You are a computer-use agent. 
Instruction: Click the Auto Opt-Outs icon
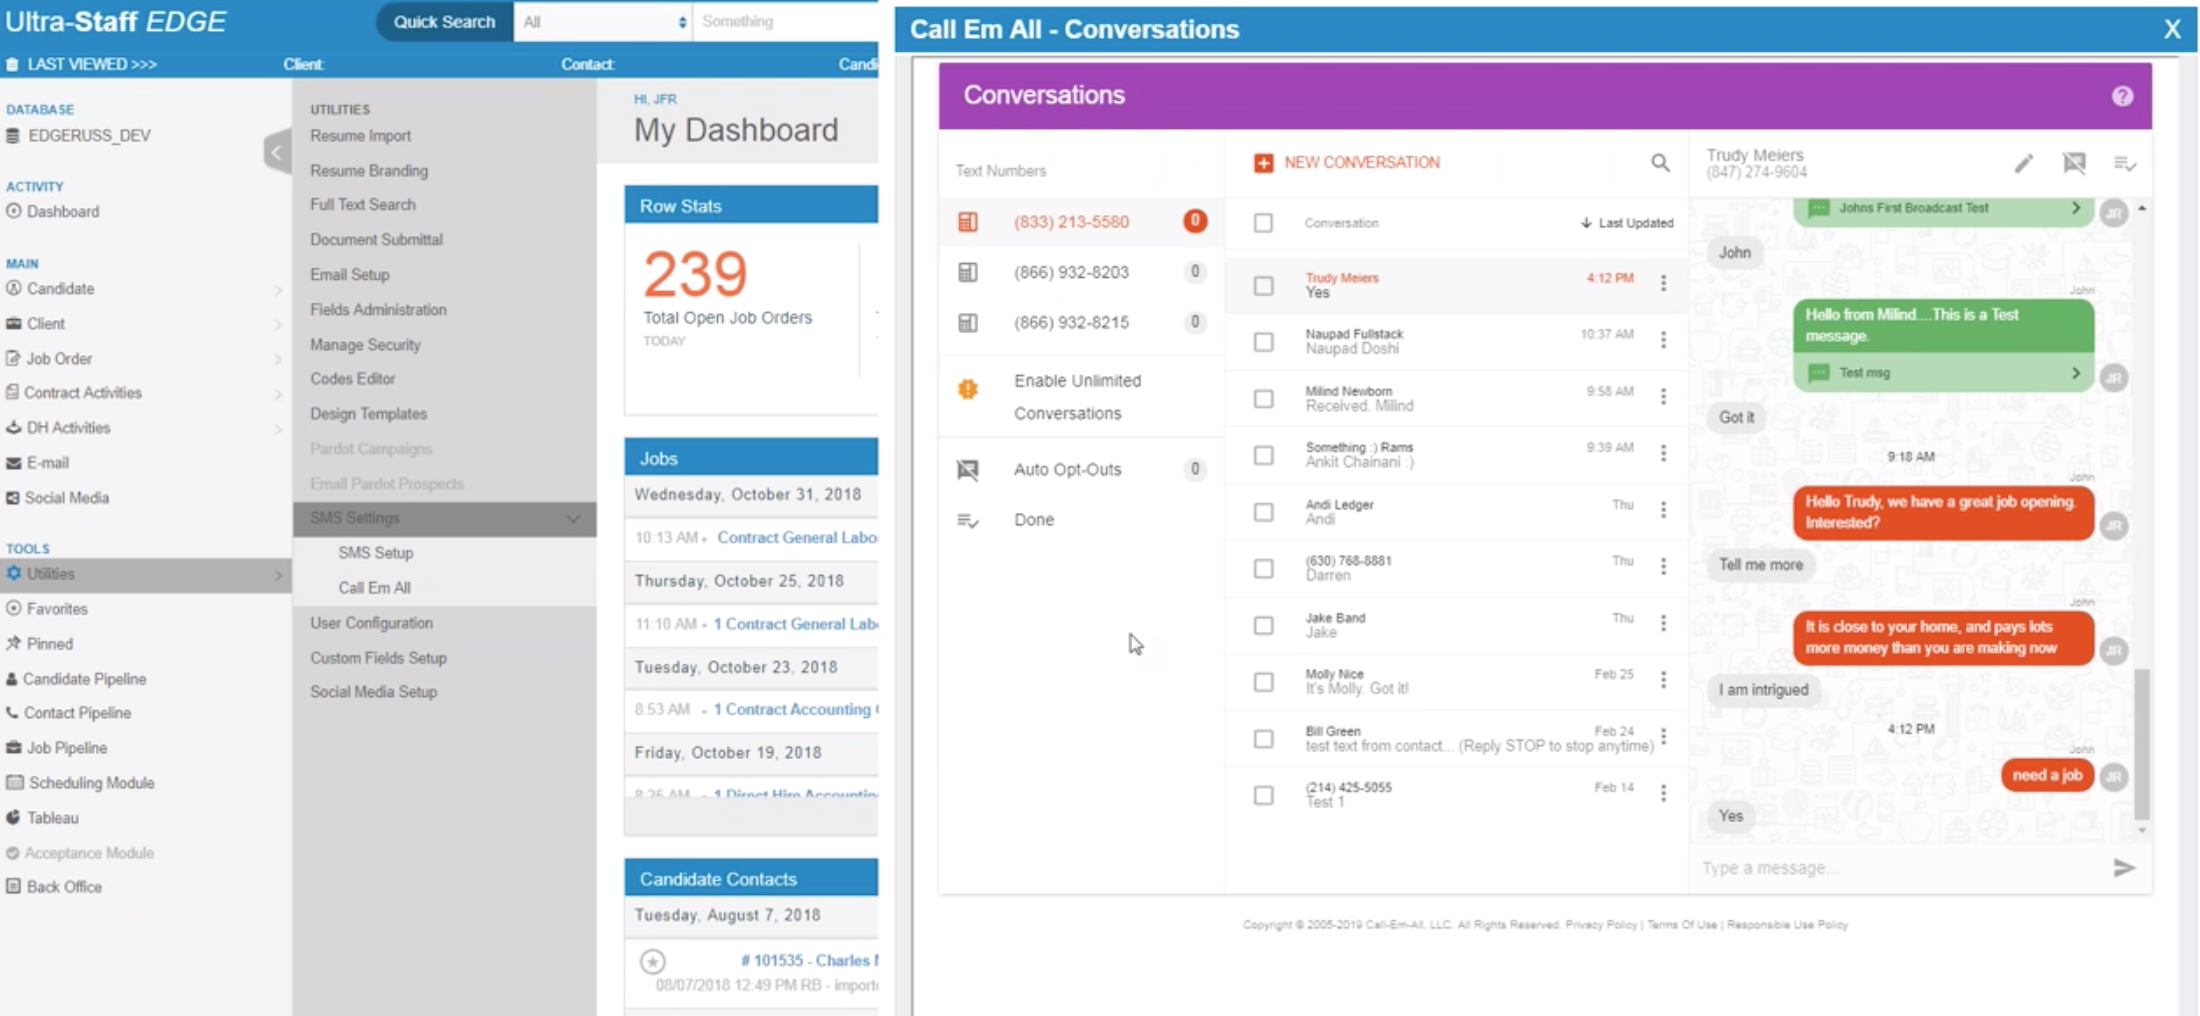tap(967, 468)
